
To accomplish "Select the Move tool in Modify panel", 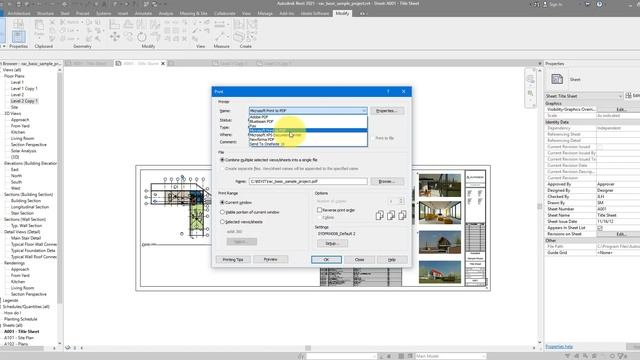I will [x=115, y=37].
